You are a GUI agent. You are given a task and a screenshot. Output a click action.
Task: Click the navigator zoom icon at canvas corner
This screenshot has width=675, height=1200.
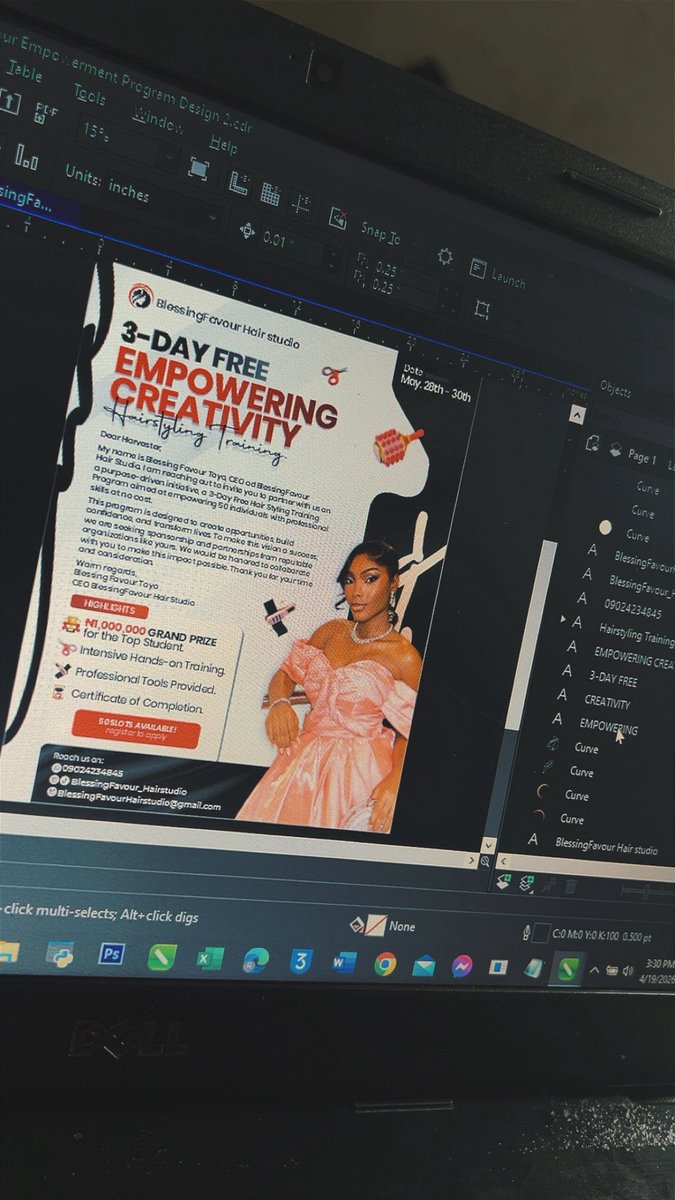pyautogui.click(x=486, y=861)
